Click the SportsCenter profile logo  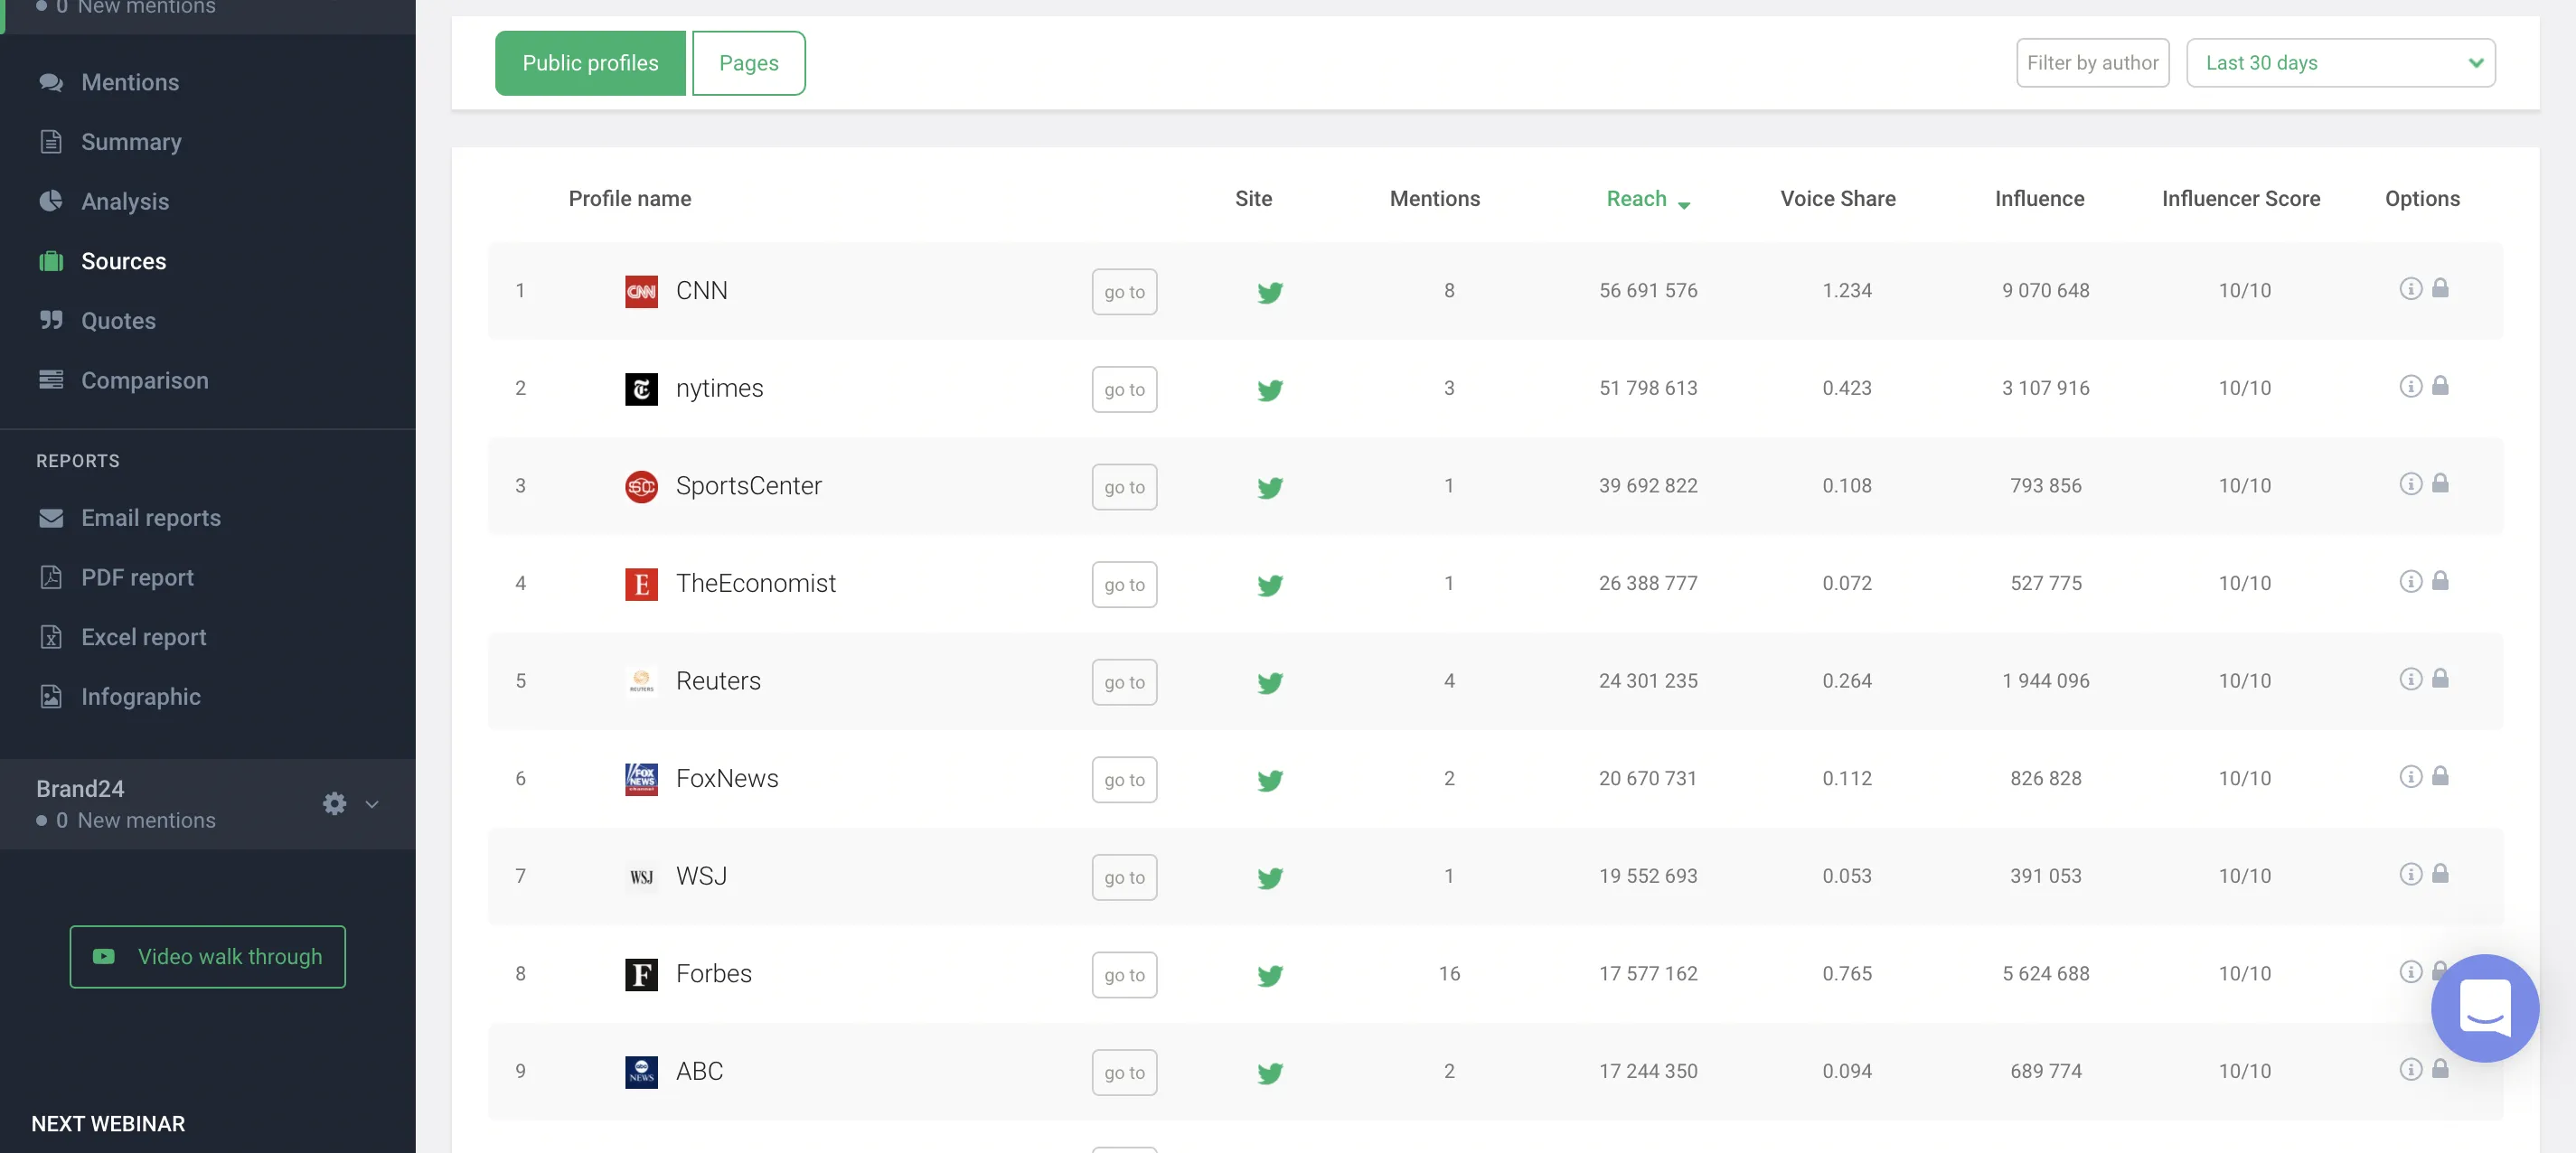coord(641,486)
